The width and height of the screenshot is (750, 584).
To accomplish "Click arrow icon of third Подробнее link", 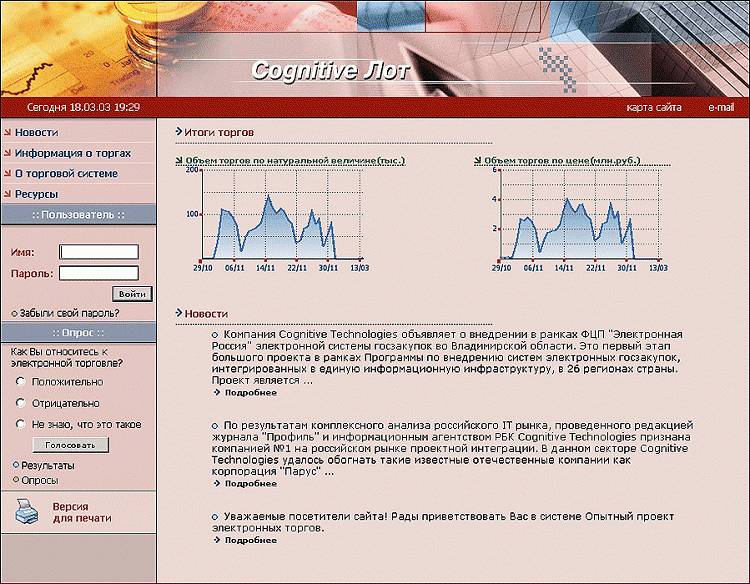I will [x=217, y=540].
